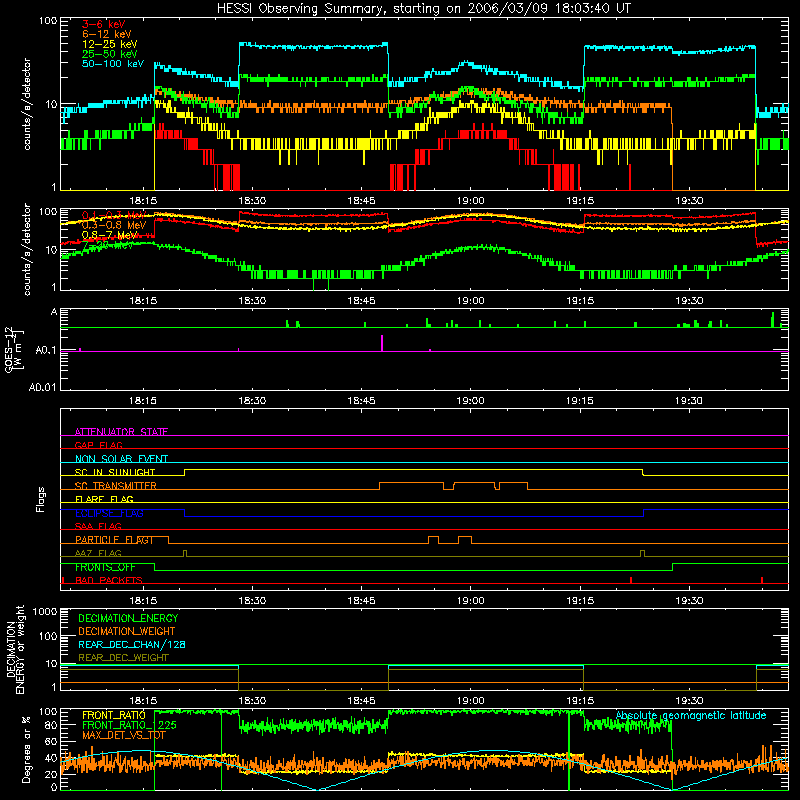Click the GOES-12 axis label
Screen dimensions: 800x800
coord(13,349)
